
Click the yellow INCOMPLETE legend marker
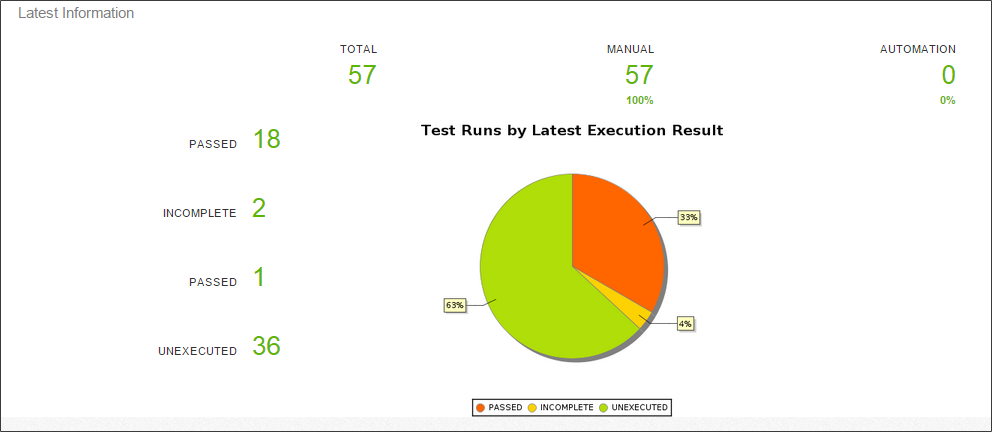click(x=532, y=408)
